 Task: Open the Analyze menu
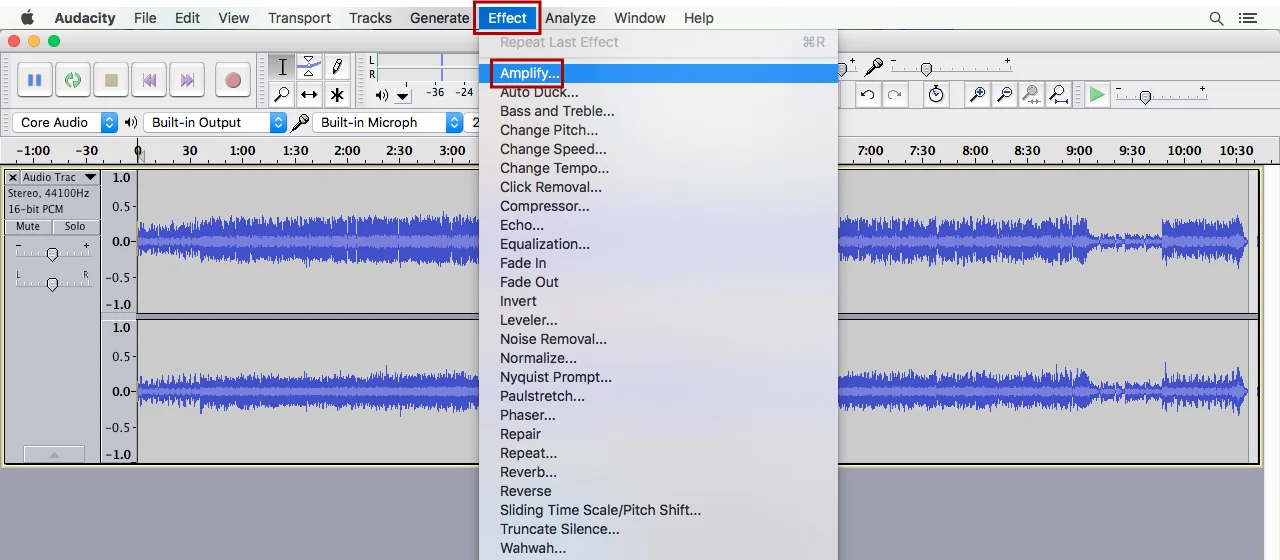(x=570, y=18)
